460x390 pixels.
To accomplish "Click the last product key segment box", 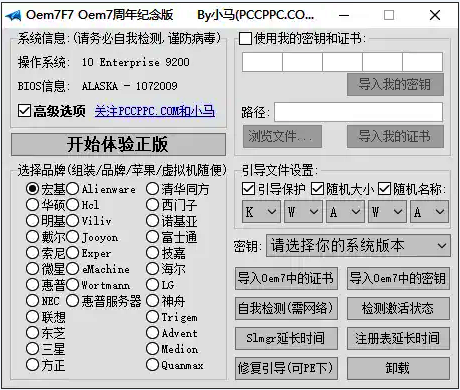I will [x=423, y=62].
